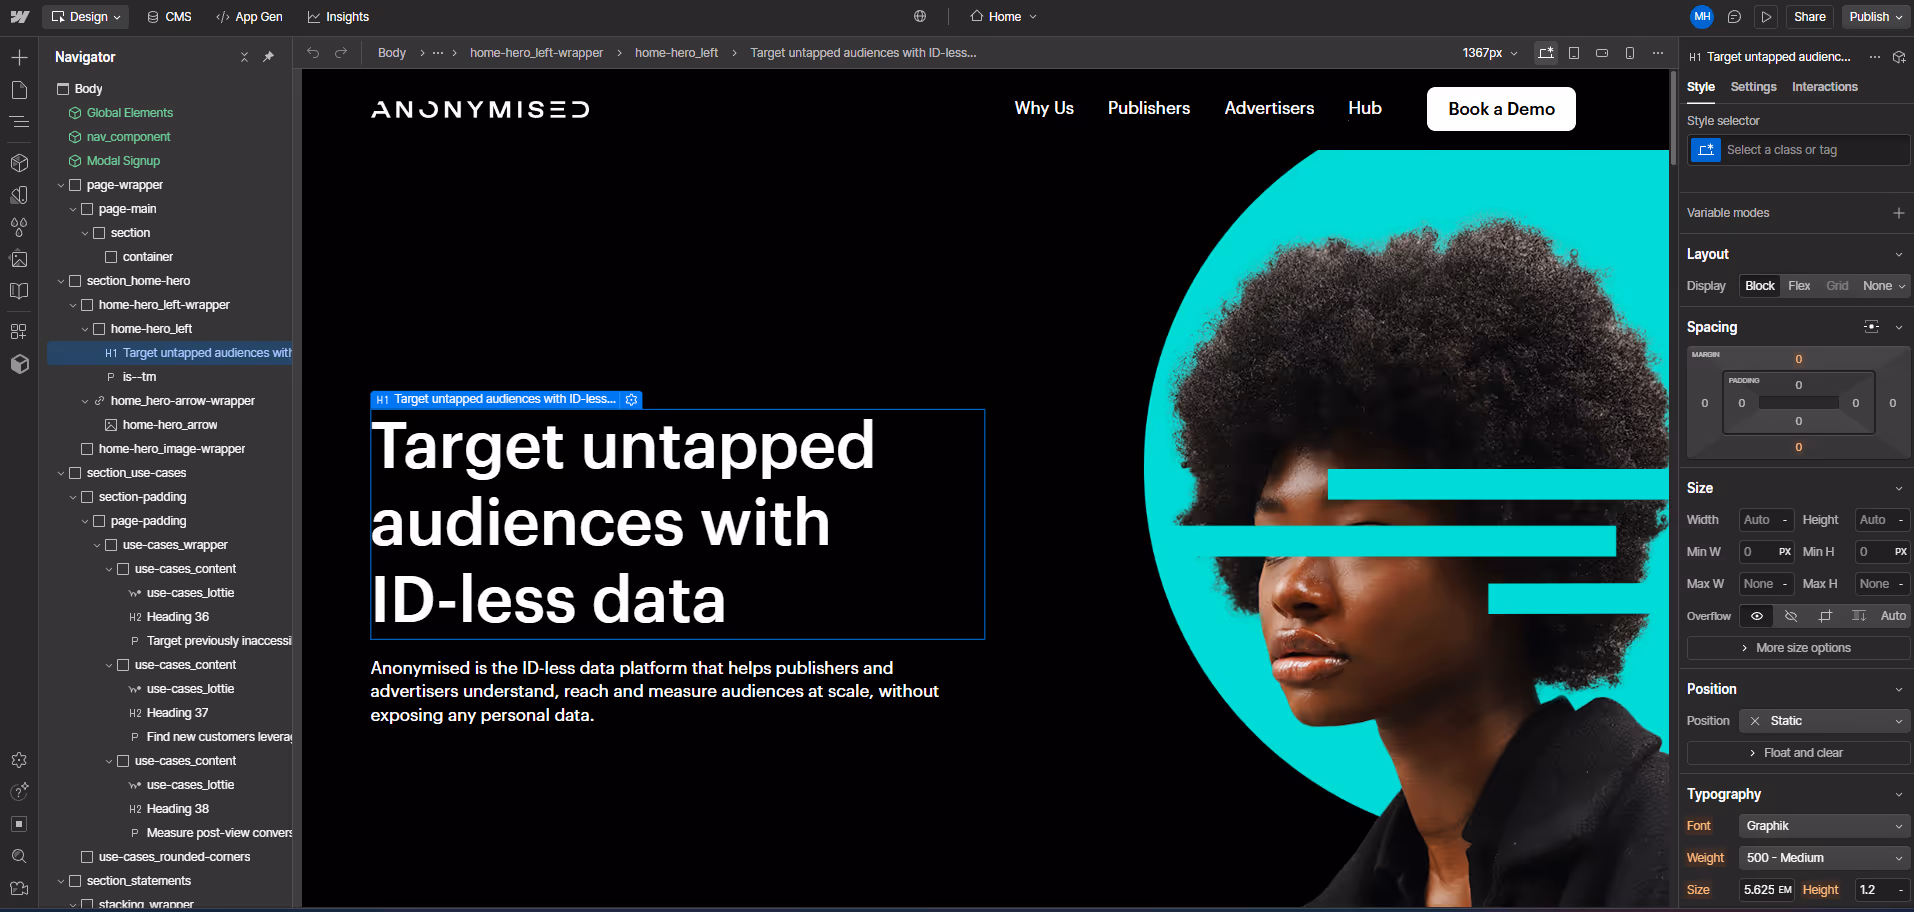Collapse page-wrapper in Navigator tree
Viewport: 1914px width, 912px height.
click(61, 185)
